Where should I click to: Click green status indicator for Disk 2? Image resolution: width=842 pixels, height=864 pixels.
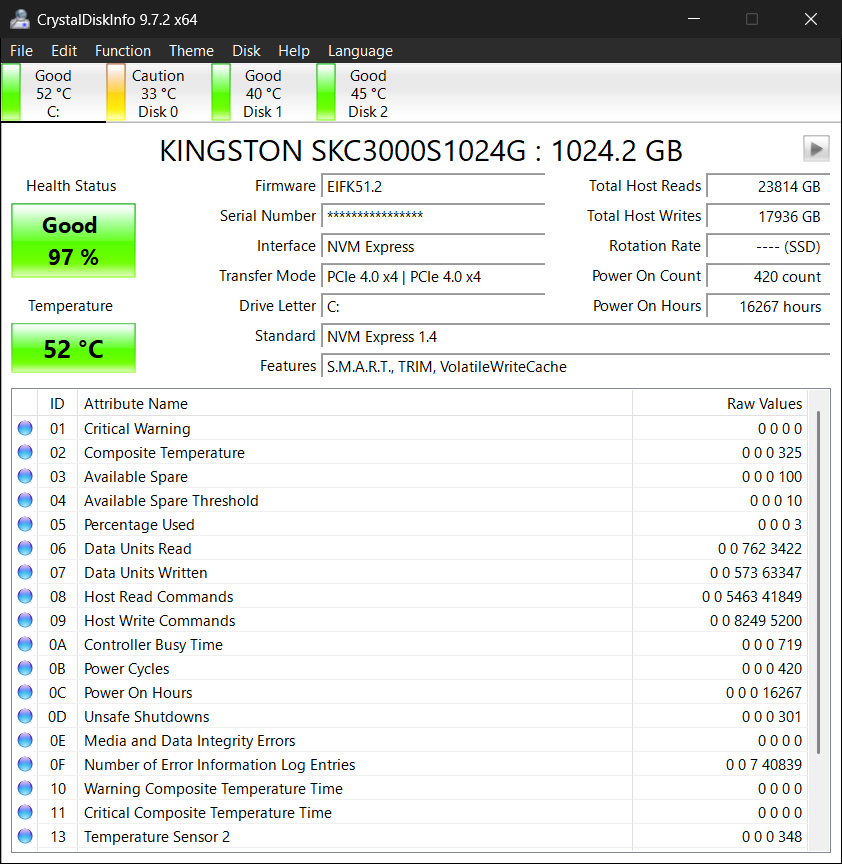(x=326, y=92)
